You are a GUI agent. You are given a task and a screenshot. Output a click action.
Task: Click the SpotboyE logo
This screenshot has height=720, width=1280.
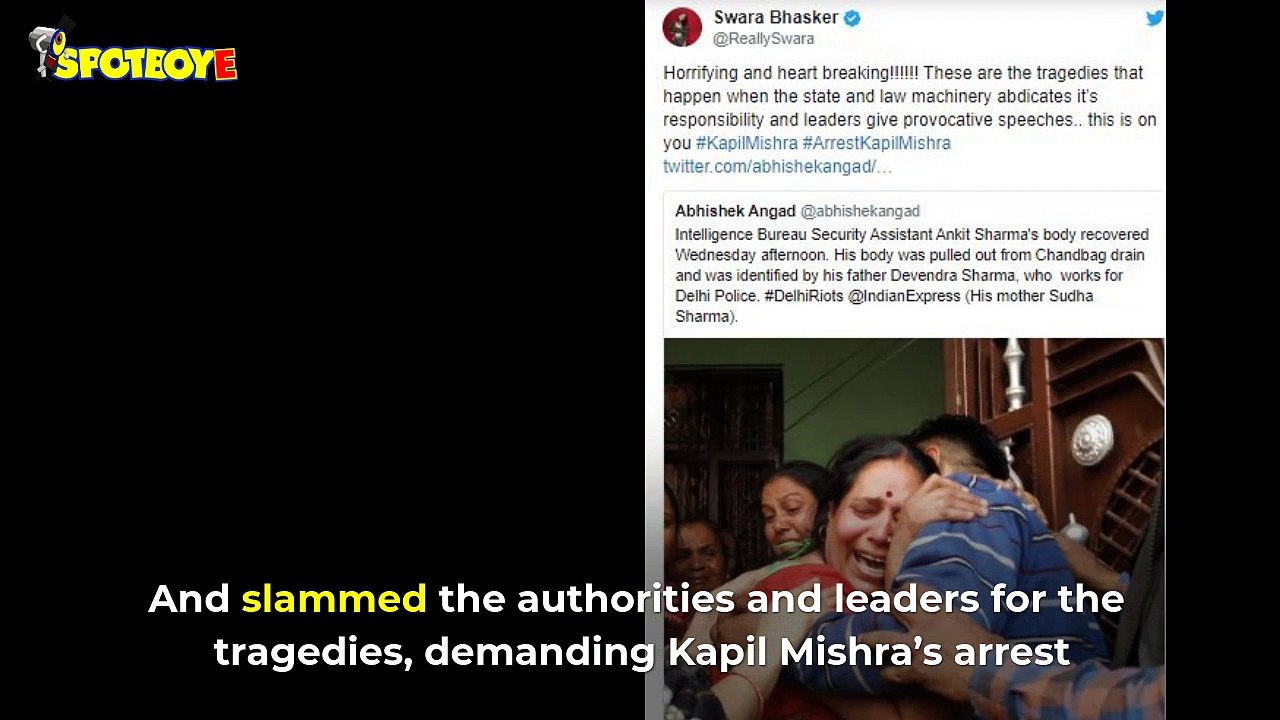134,50
